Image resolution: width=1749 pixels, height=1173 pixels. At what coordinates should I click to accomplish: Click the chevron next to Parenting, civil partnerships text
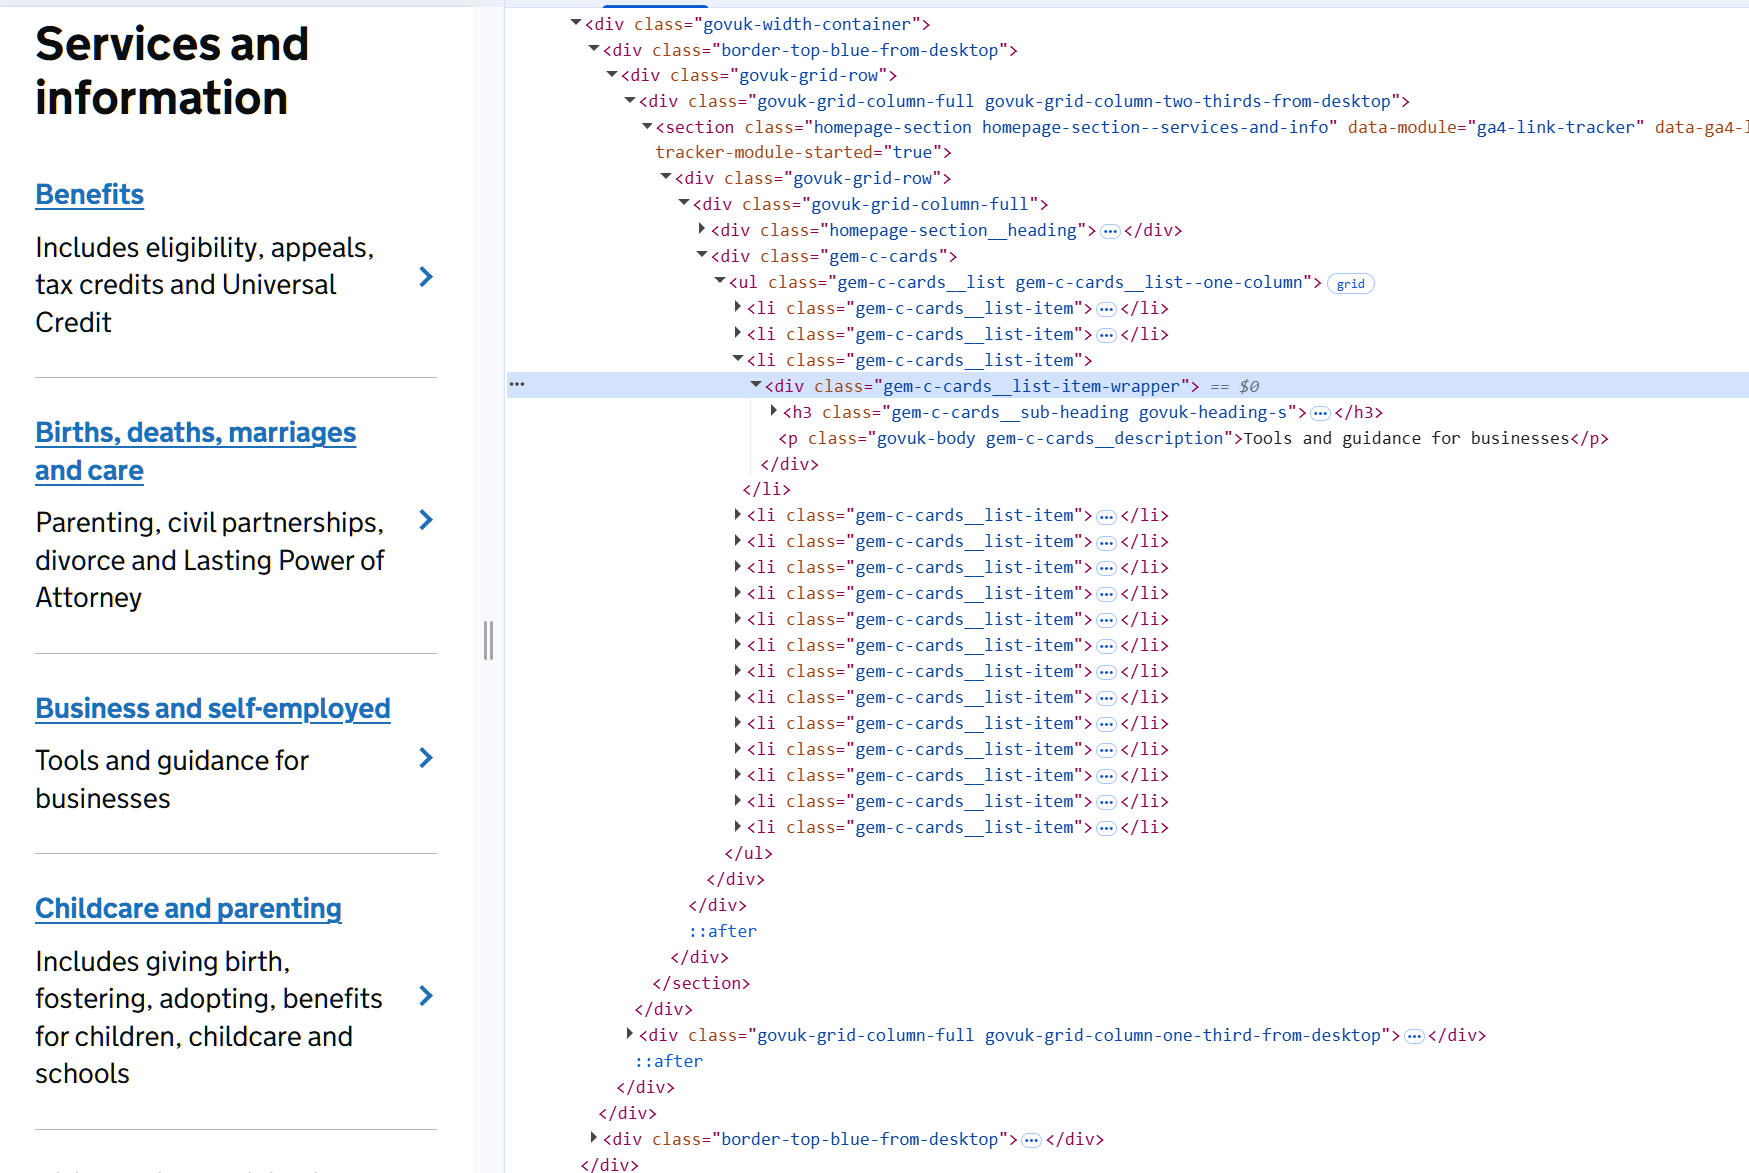[x=426, y=520]
